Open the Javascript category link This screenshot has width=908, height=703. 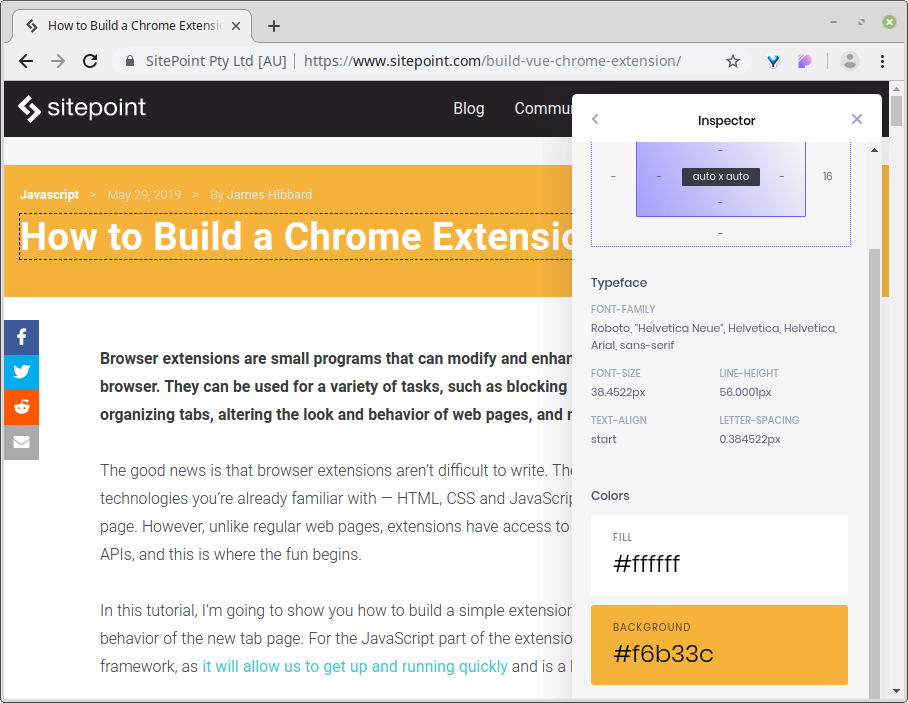49,195
